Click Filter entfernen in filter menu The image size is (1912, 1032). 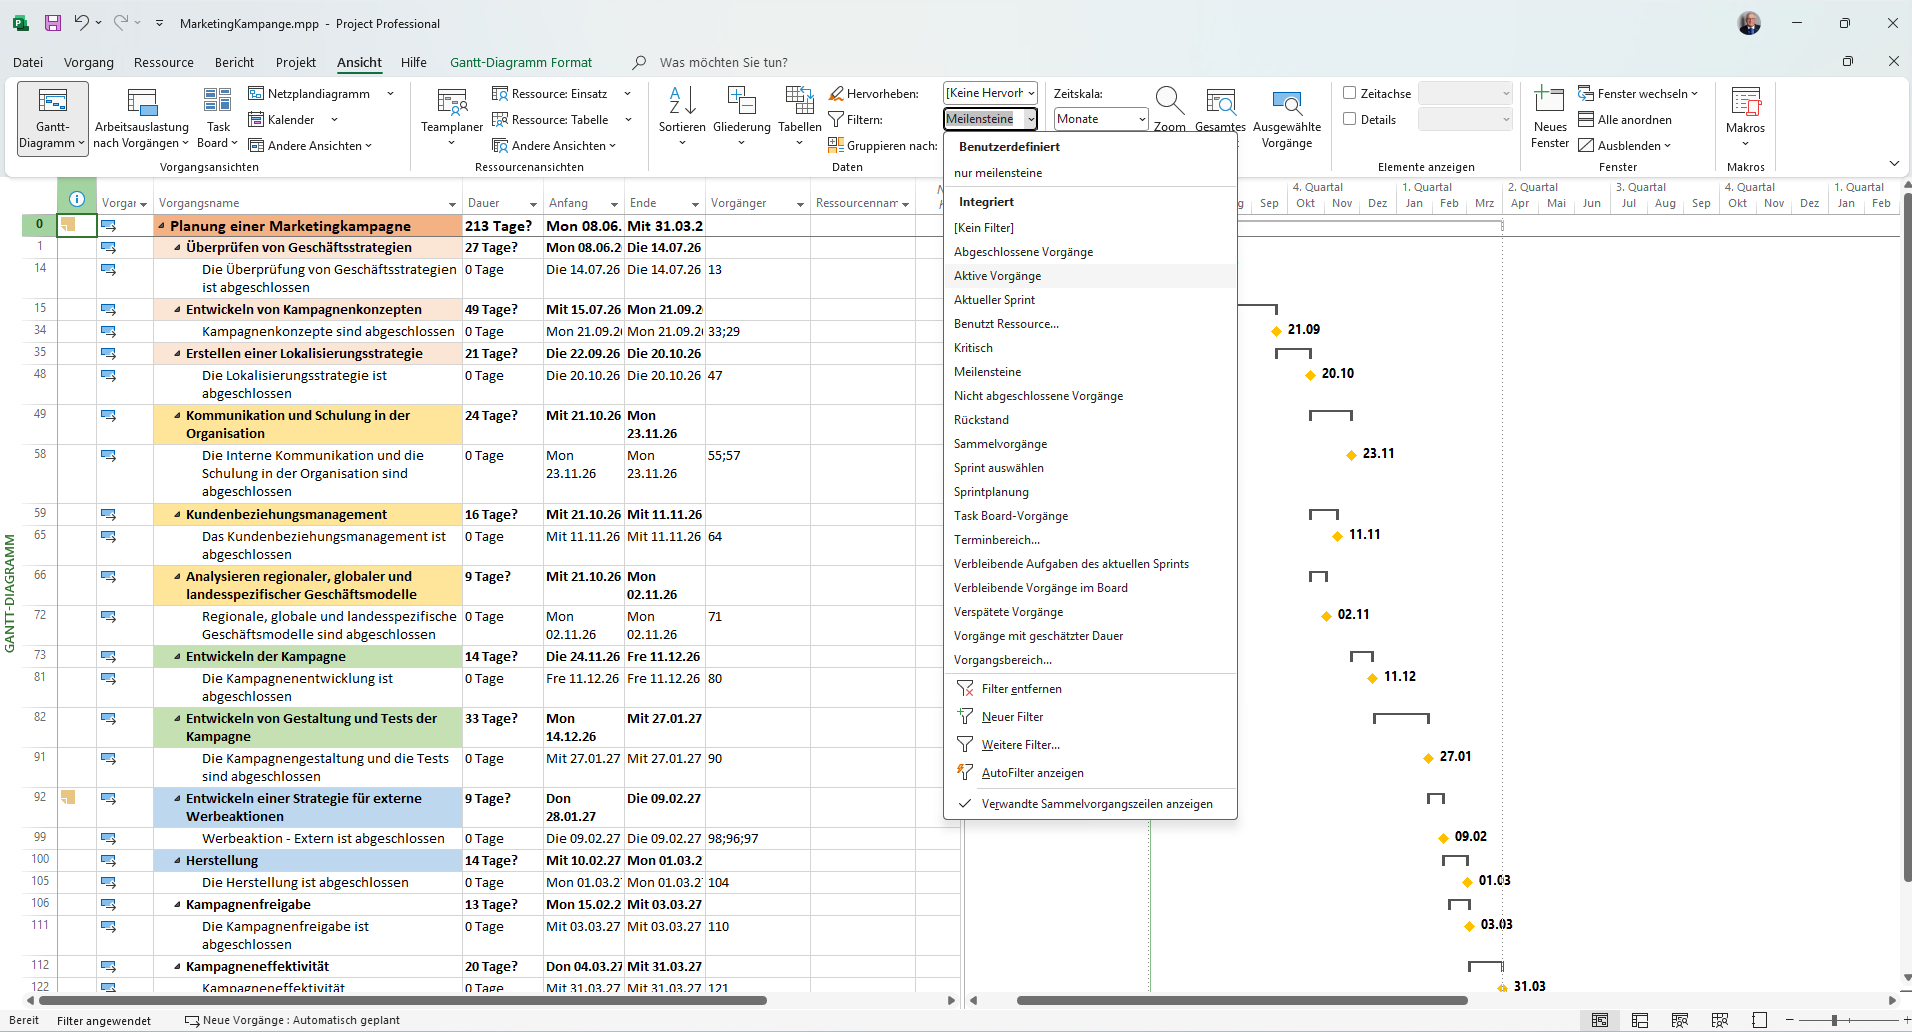pyautogui.click(x=1021, y=689)
